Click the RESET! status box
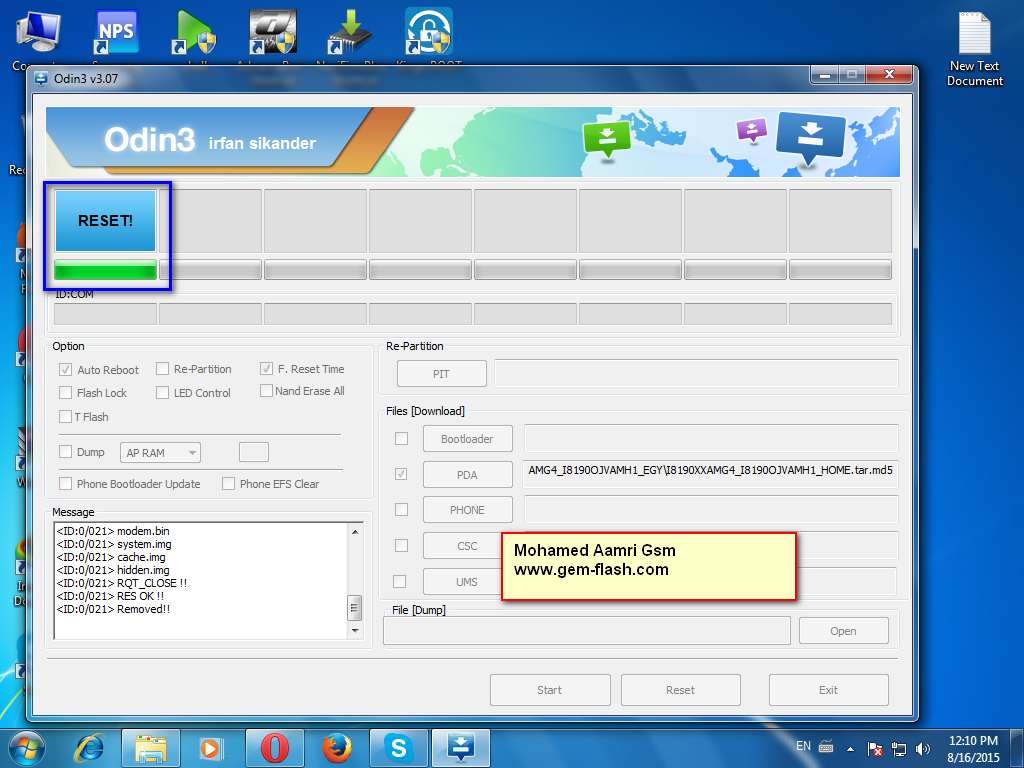1024x768 pixels. 105,221
